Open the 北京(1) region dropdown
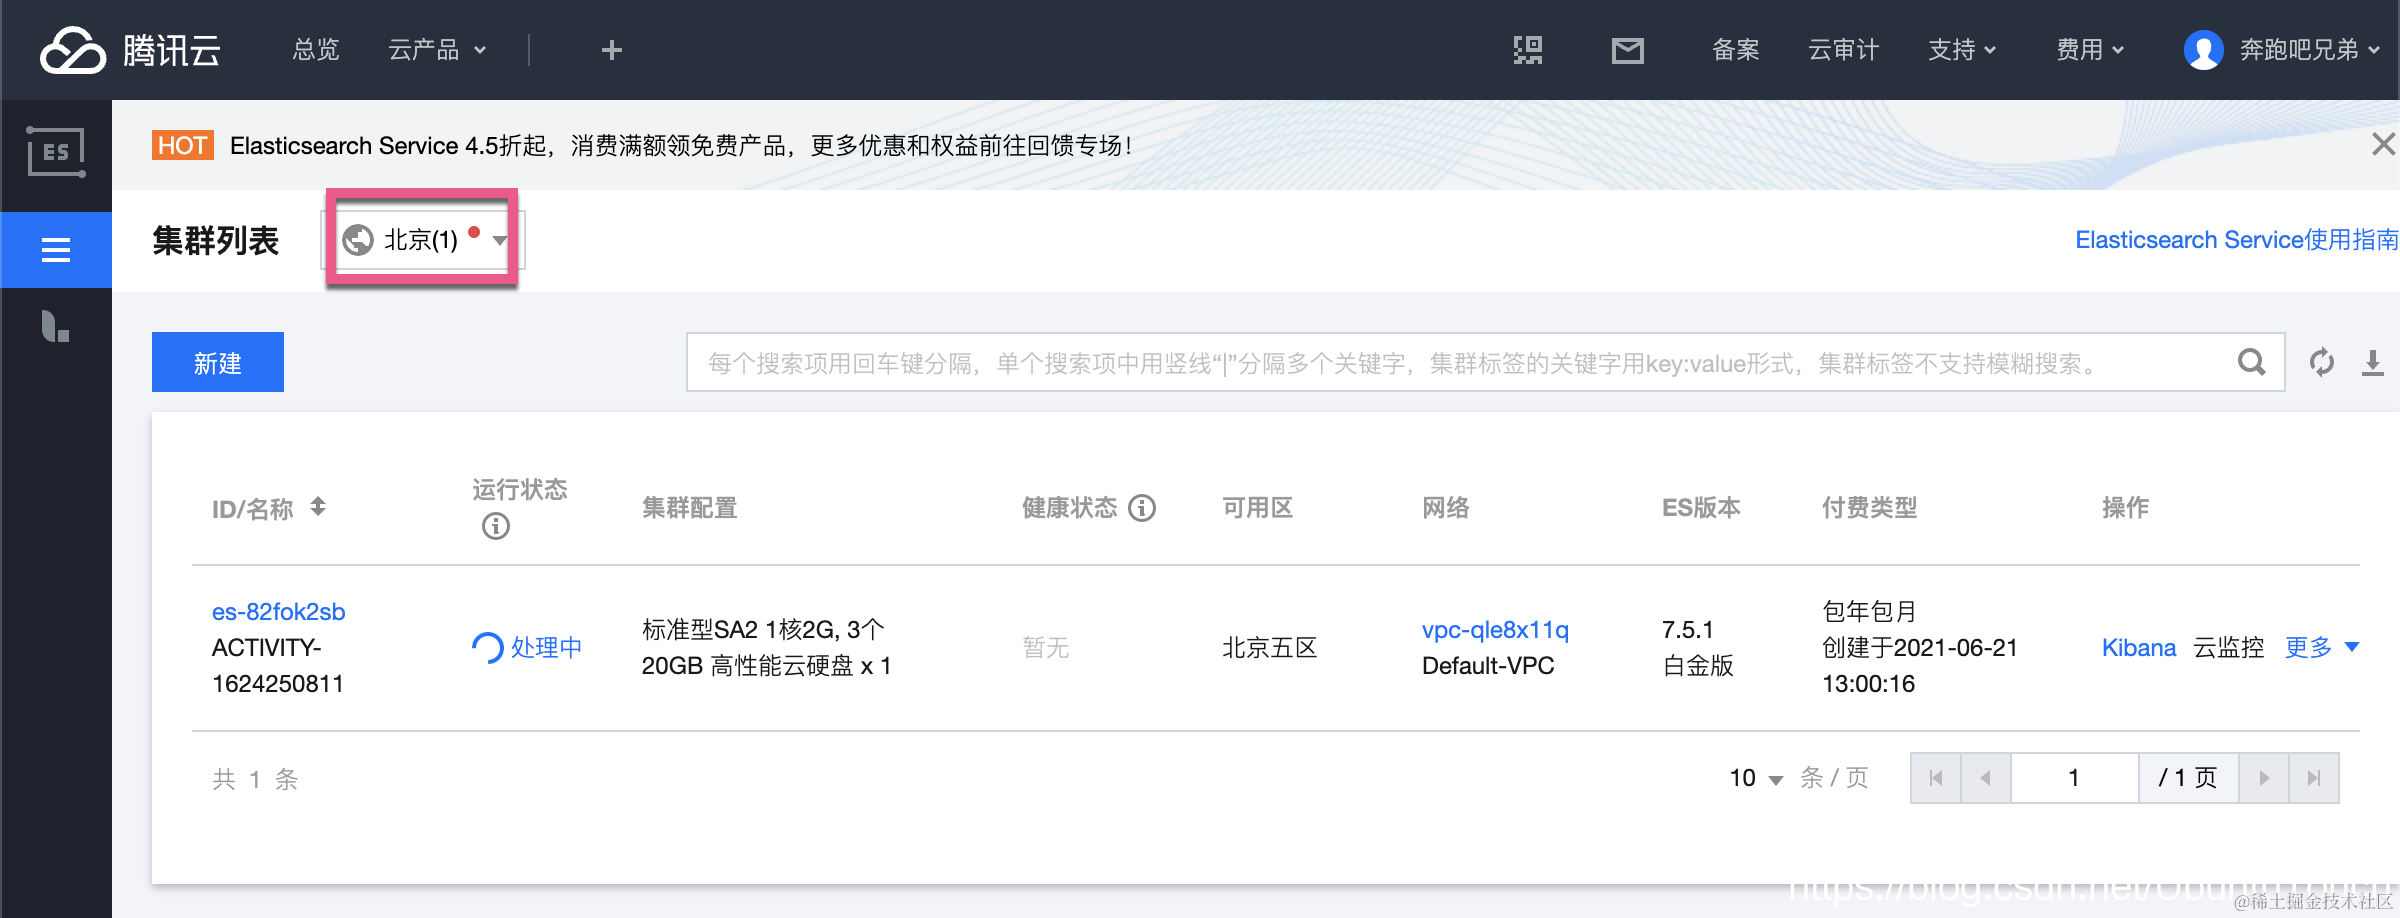 [423, 240]
